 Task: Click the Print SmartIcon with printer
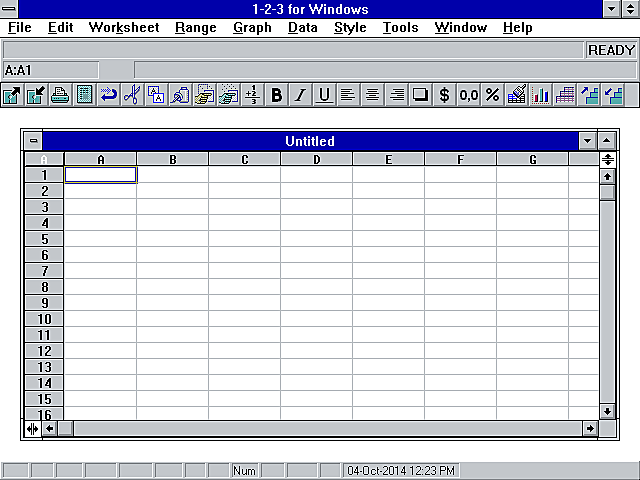tap(60, 95)
